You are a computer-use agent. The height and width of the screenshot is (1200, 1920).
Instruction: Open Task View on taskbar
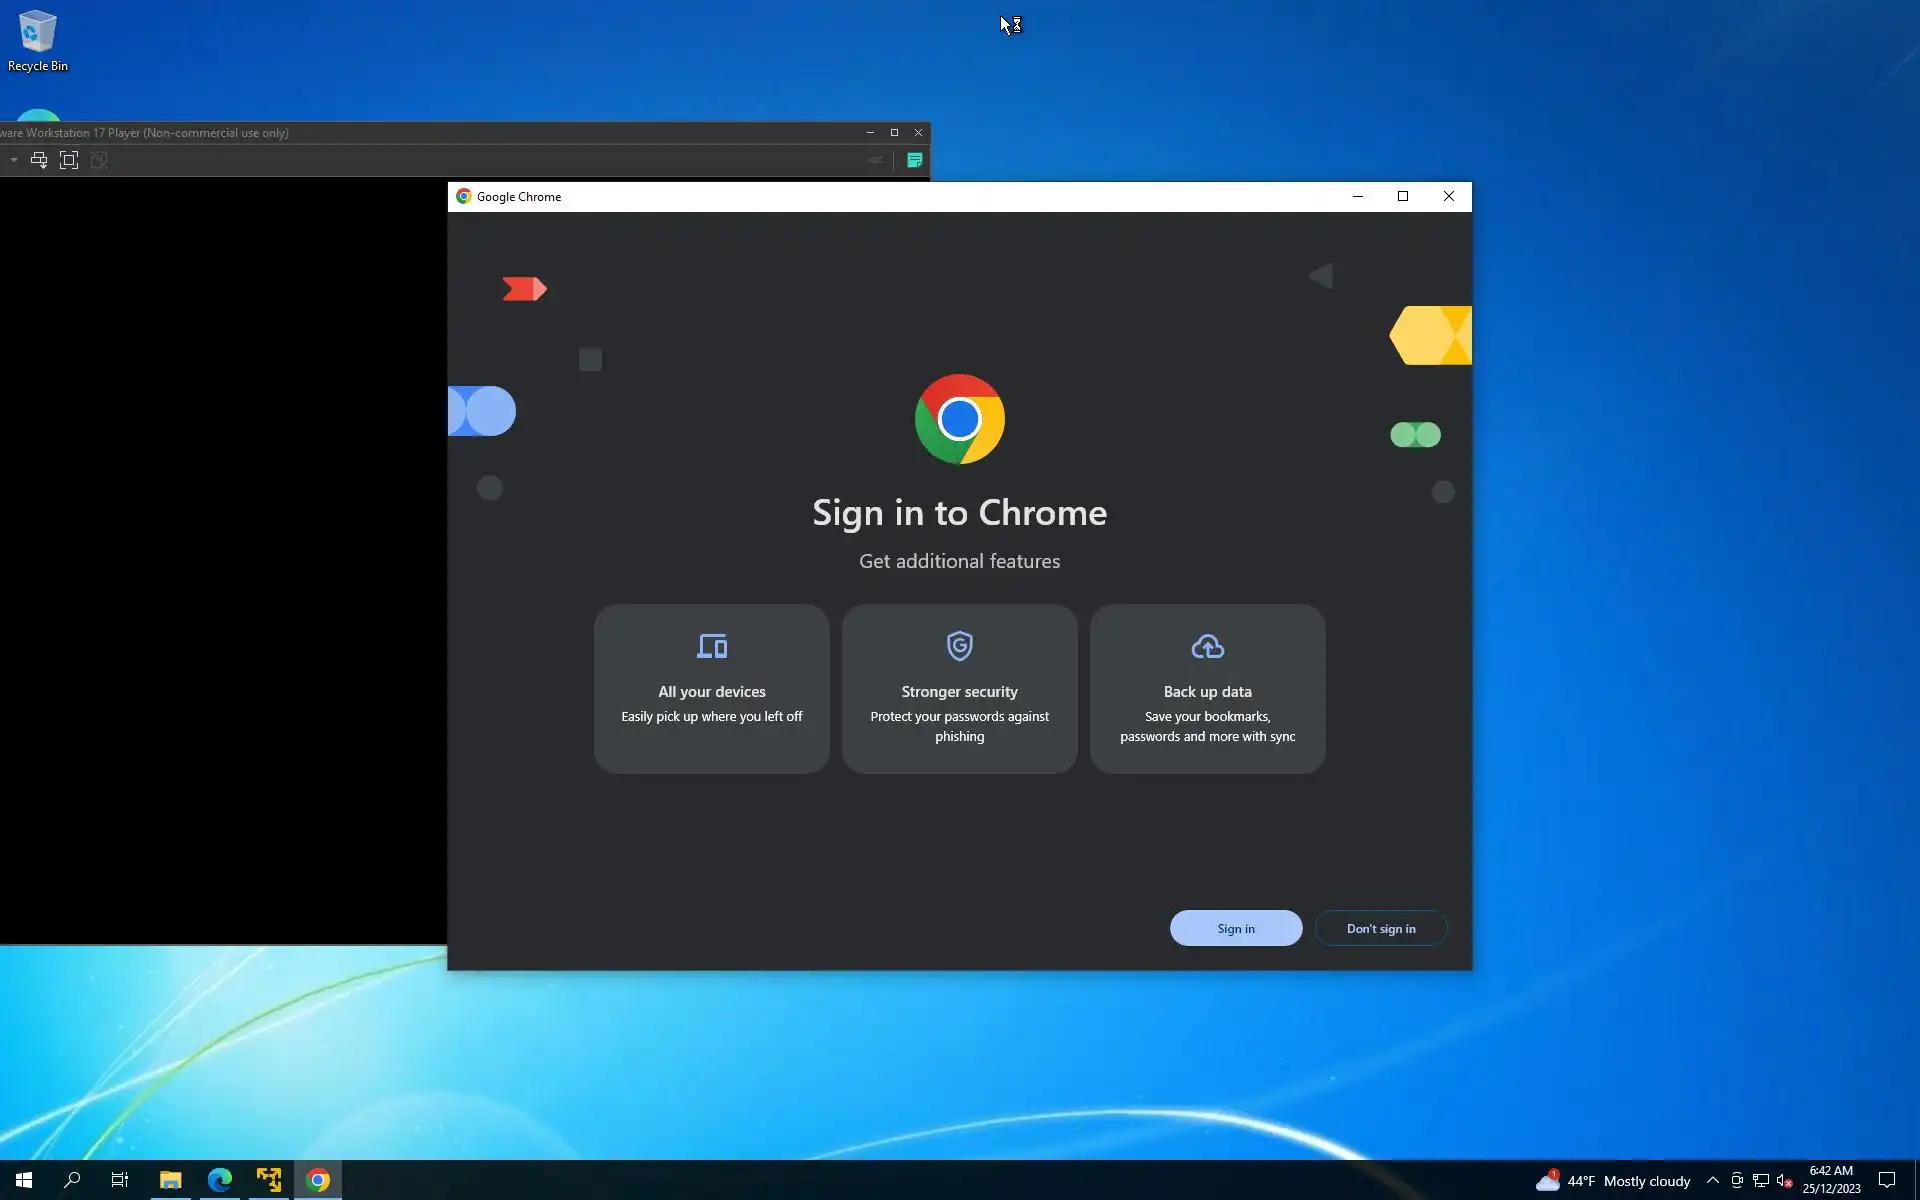coord(120,1180)
